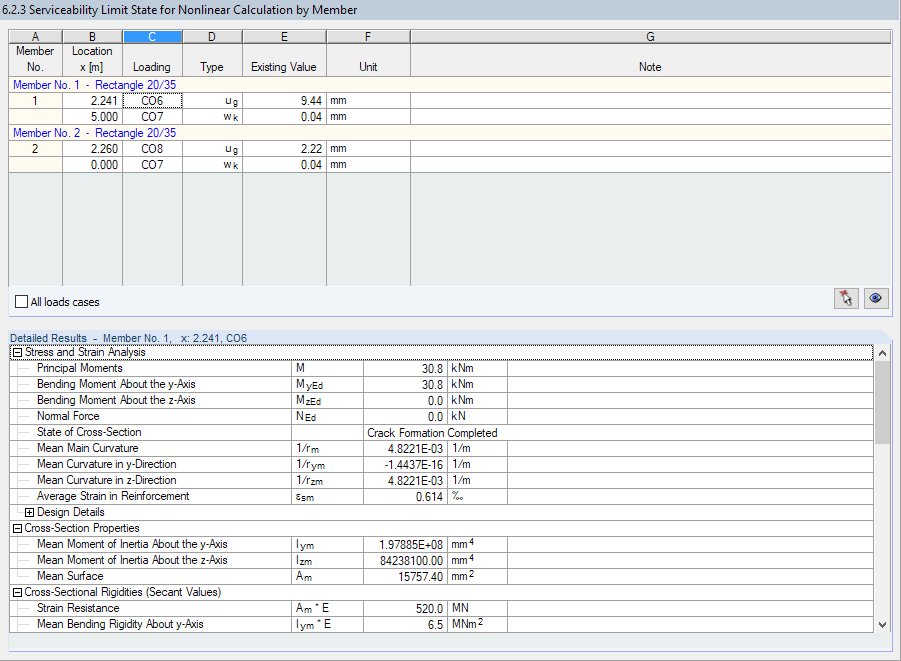Select the highlighted Loading column header C
The height and width of the screenshot is (661, 901).
152,36
